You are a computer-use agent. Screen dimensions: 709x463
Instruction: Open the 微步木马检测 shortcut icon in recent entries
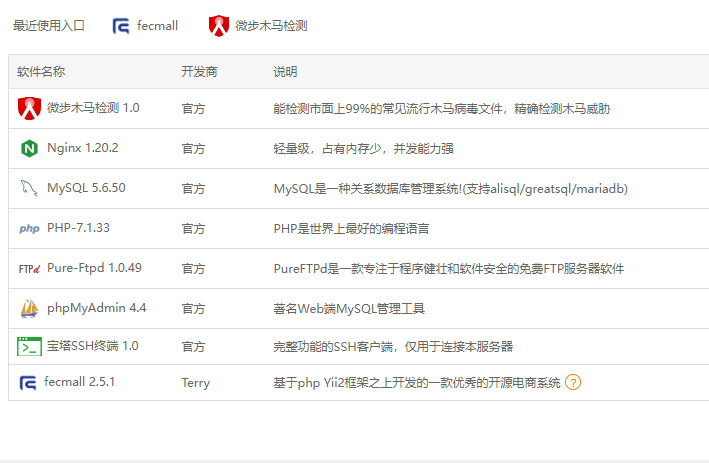(x=219, y=26)
